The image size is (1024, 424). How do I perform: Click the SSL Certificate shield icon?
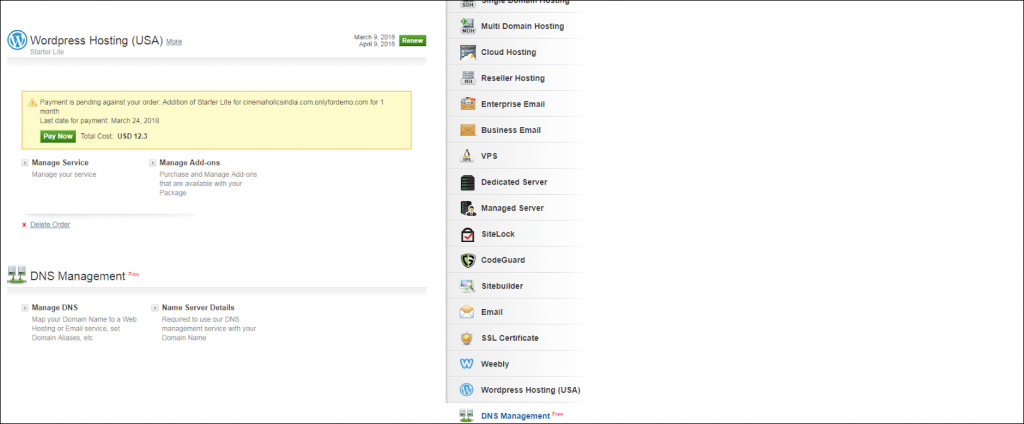coord(466,338)
